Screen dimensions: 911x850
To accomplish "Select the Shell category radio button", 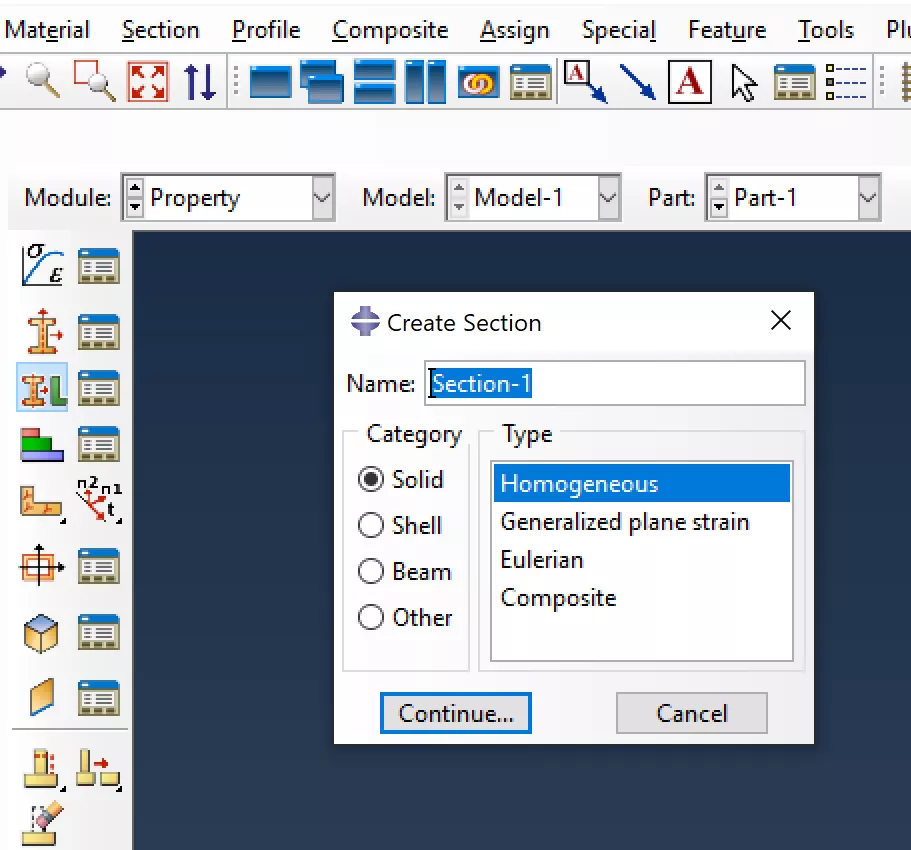I will pos(371,525).
